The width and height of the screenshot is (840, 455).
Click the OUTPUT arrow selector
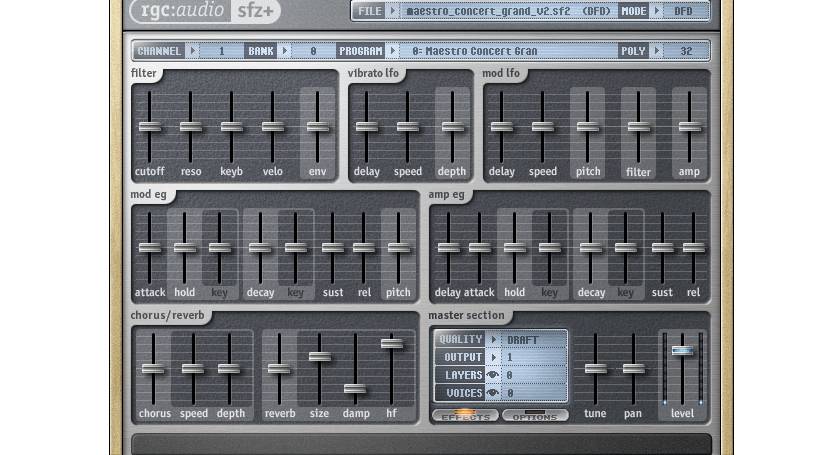(x=494, y=357)
